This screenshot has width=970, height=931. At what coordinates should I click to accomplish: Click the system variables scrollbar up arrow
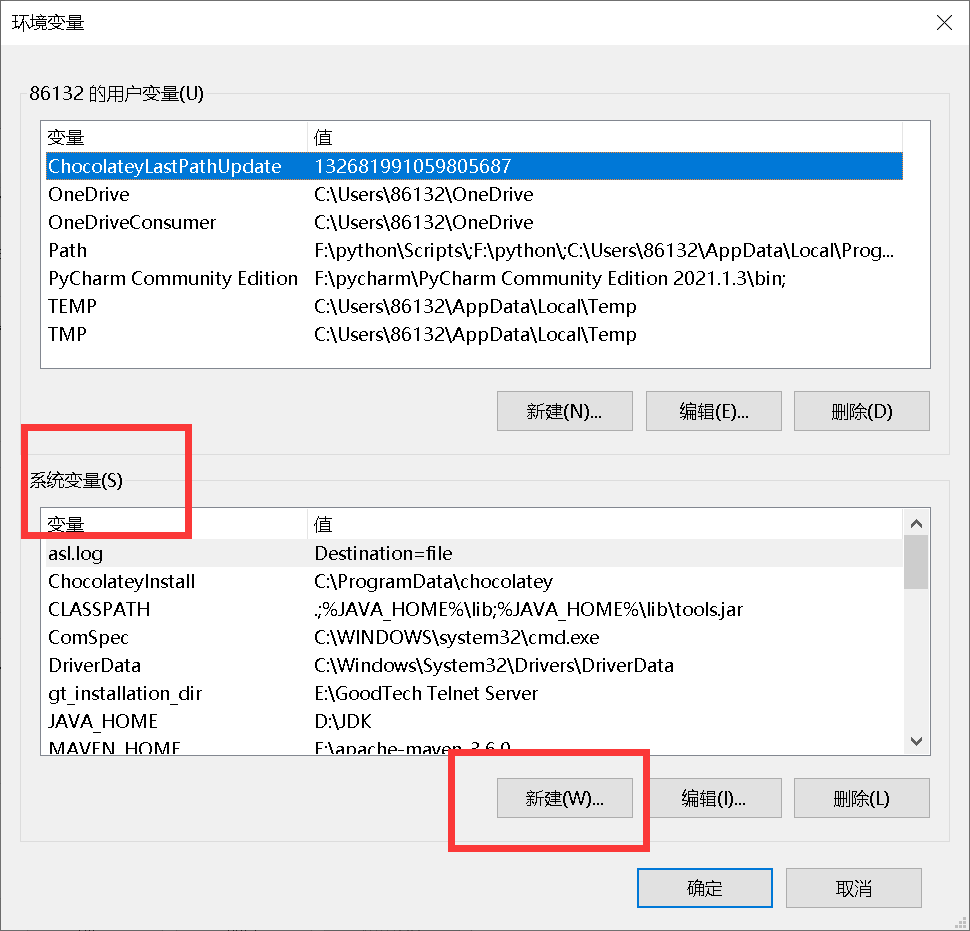click(916, 523)
